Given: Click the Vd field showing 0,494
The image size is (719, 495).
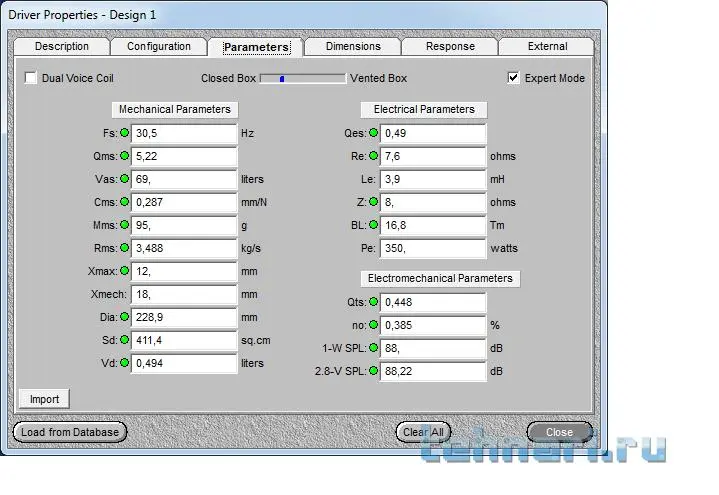Looking at the screenshot, I should [184, 363].
